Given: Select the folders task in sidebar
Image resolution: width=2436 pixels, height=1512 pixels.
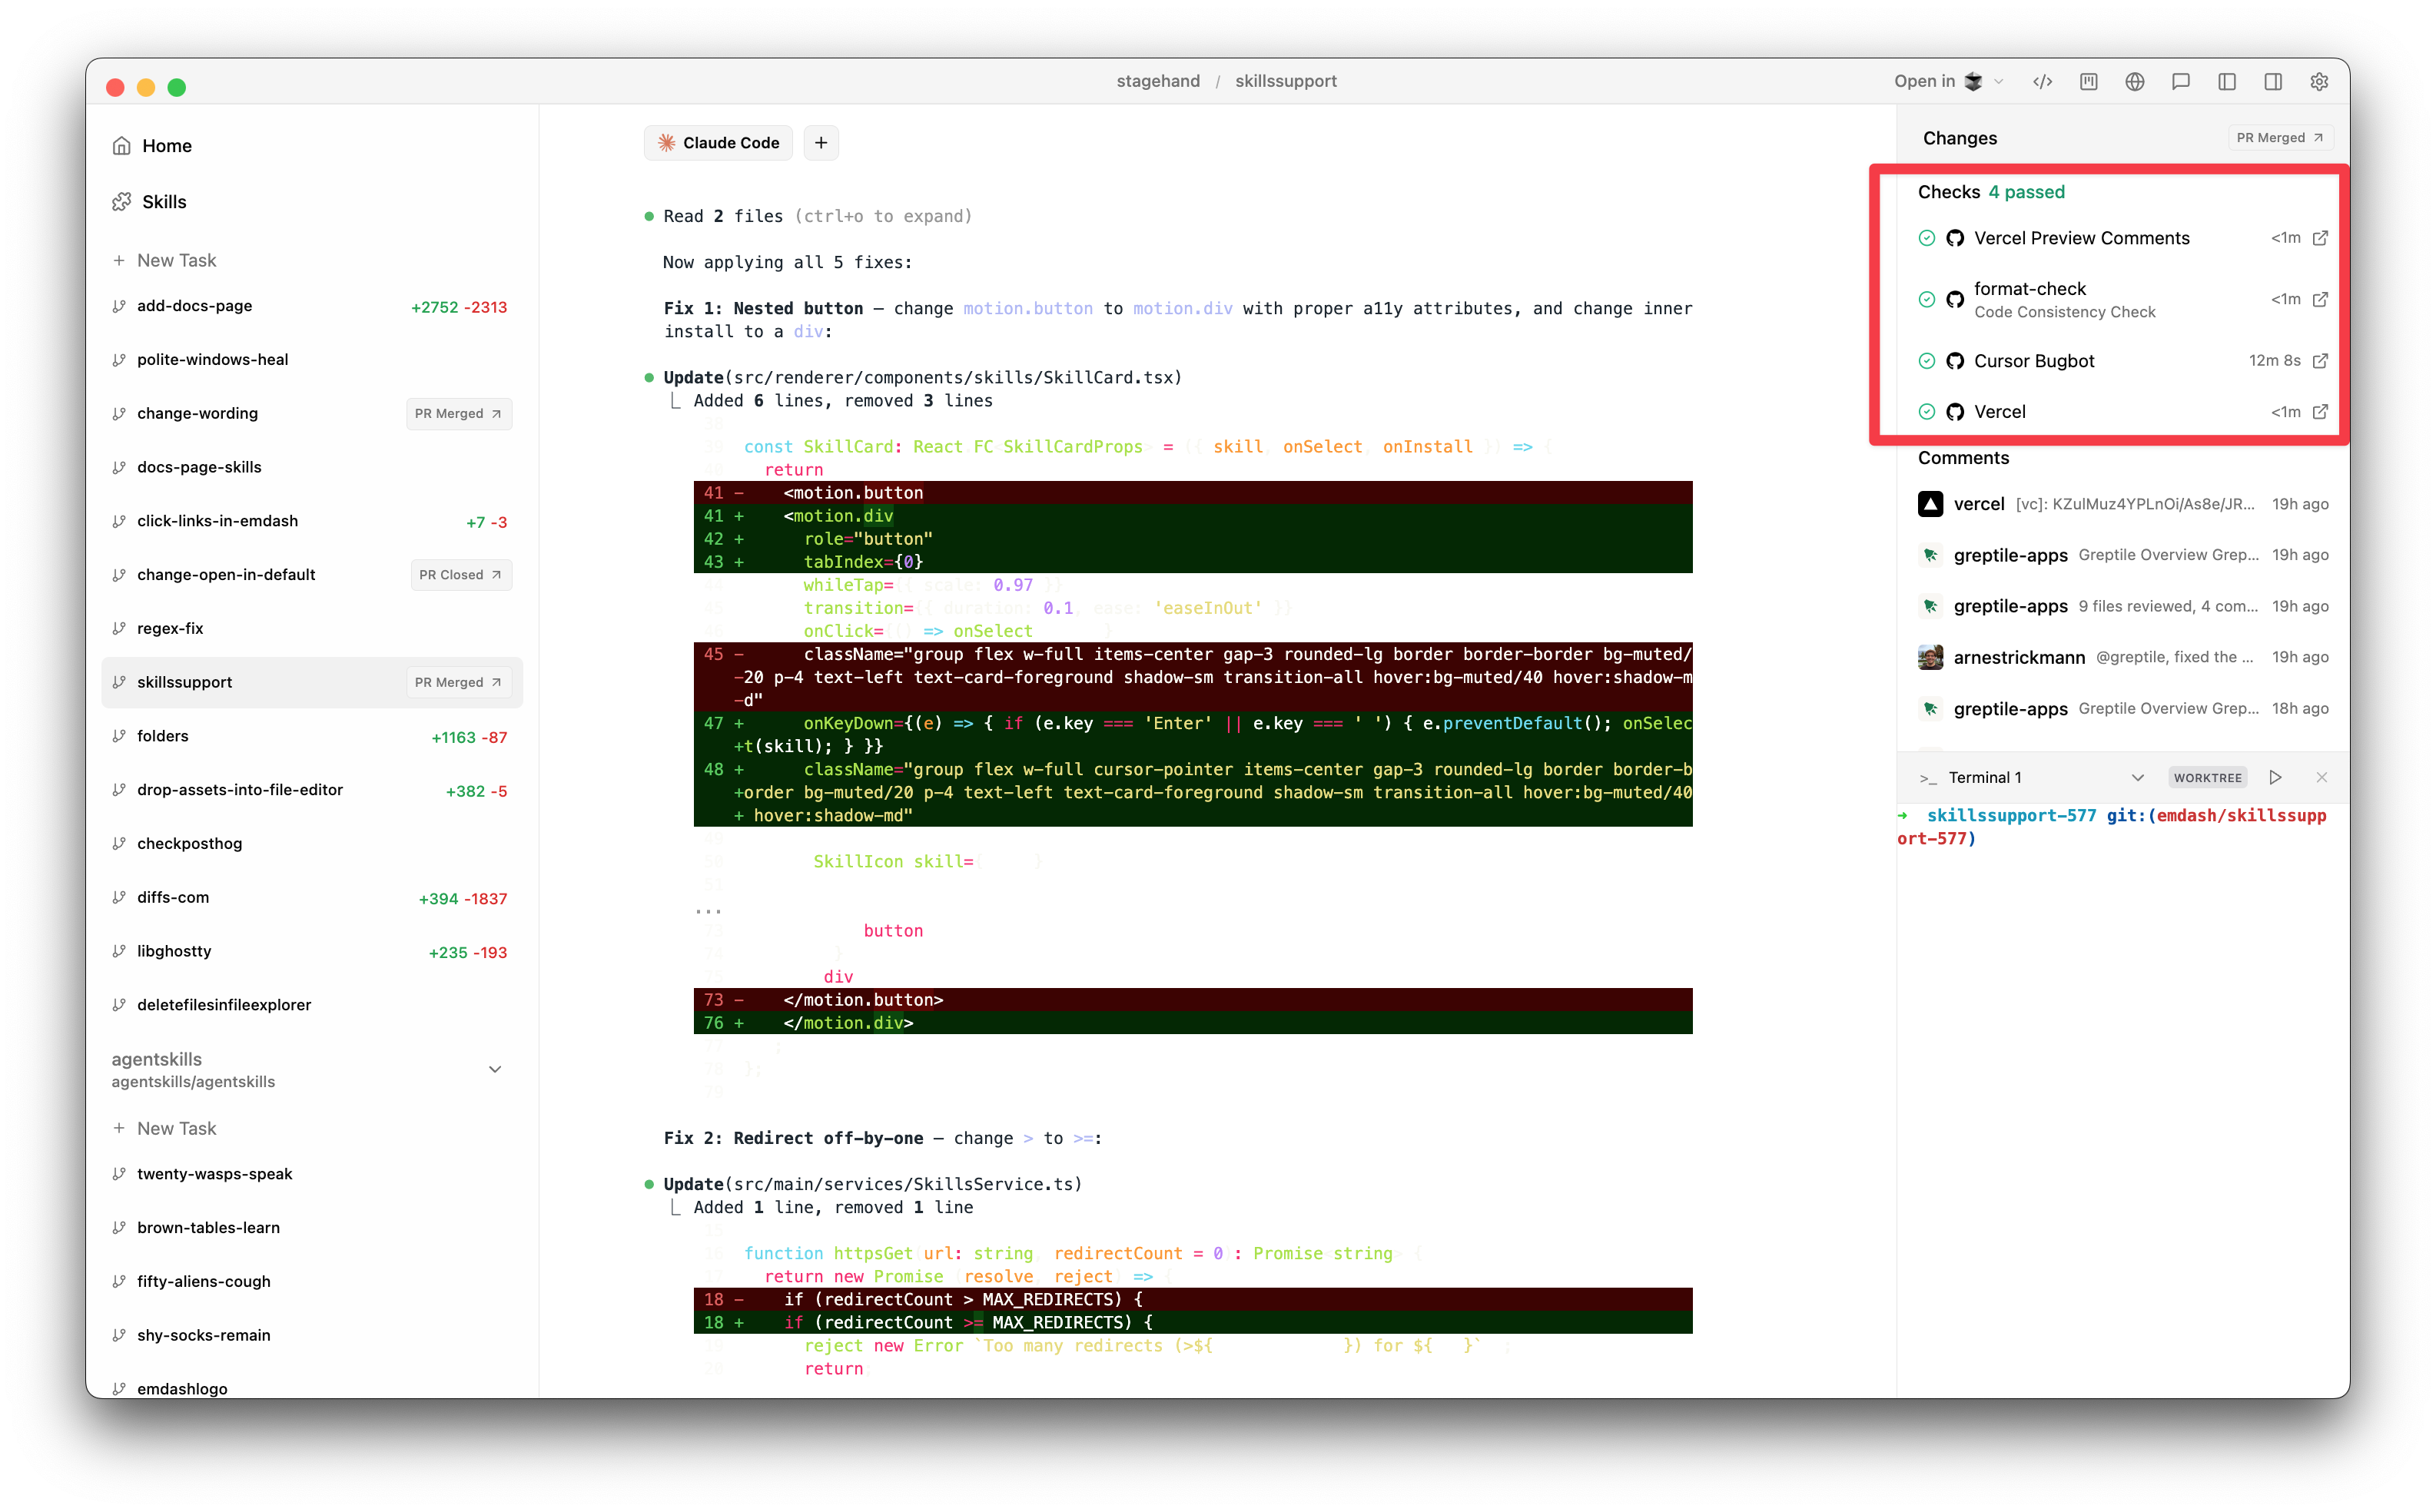Looking at the screenshot, I should [x=163, y=736].
